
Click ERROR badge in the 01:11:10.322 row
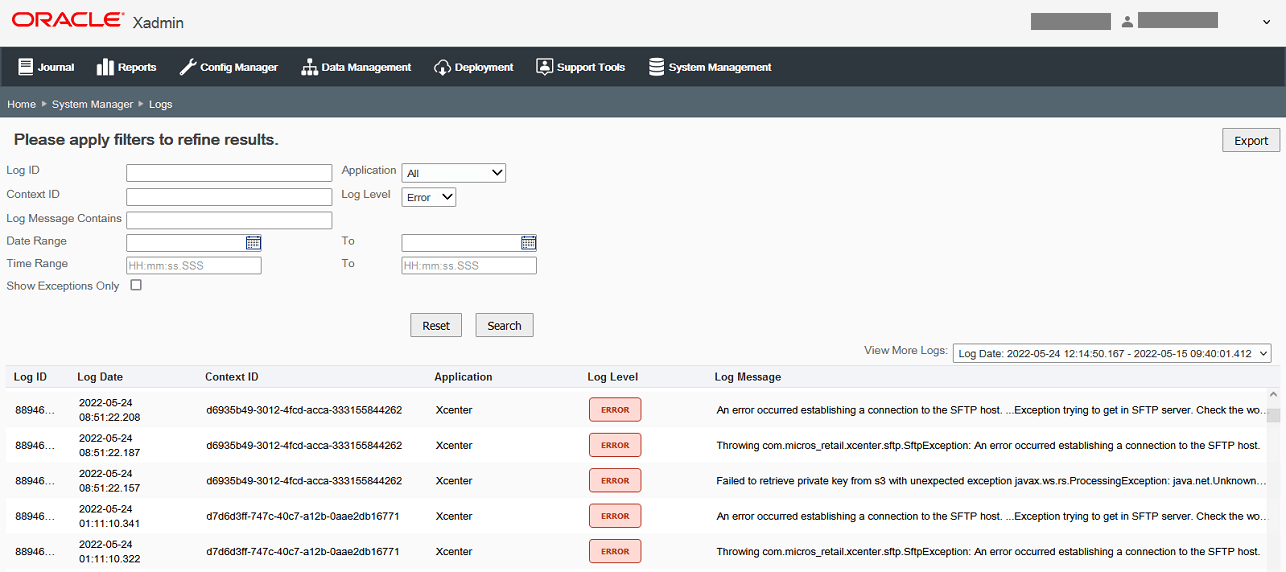click(x=615, y=551)
